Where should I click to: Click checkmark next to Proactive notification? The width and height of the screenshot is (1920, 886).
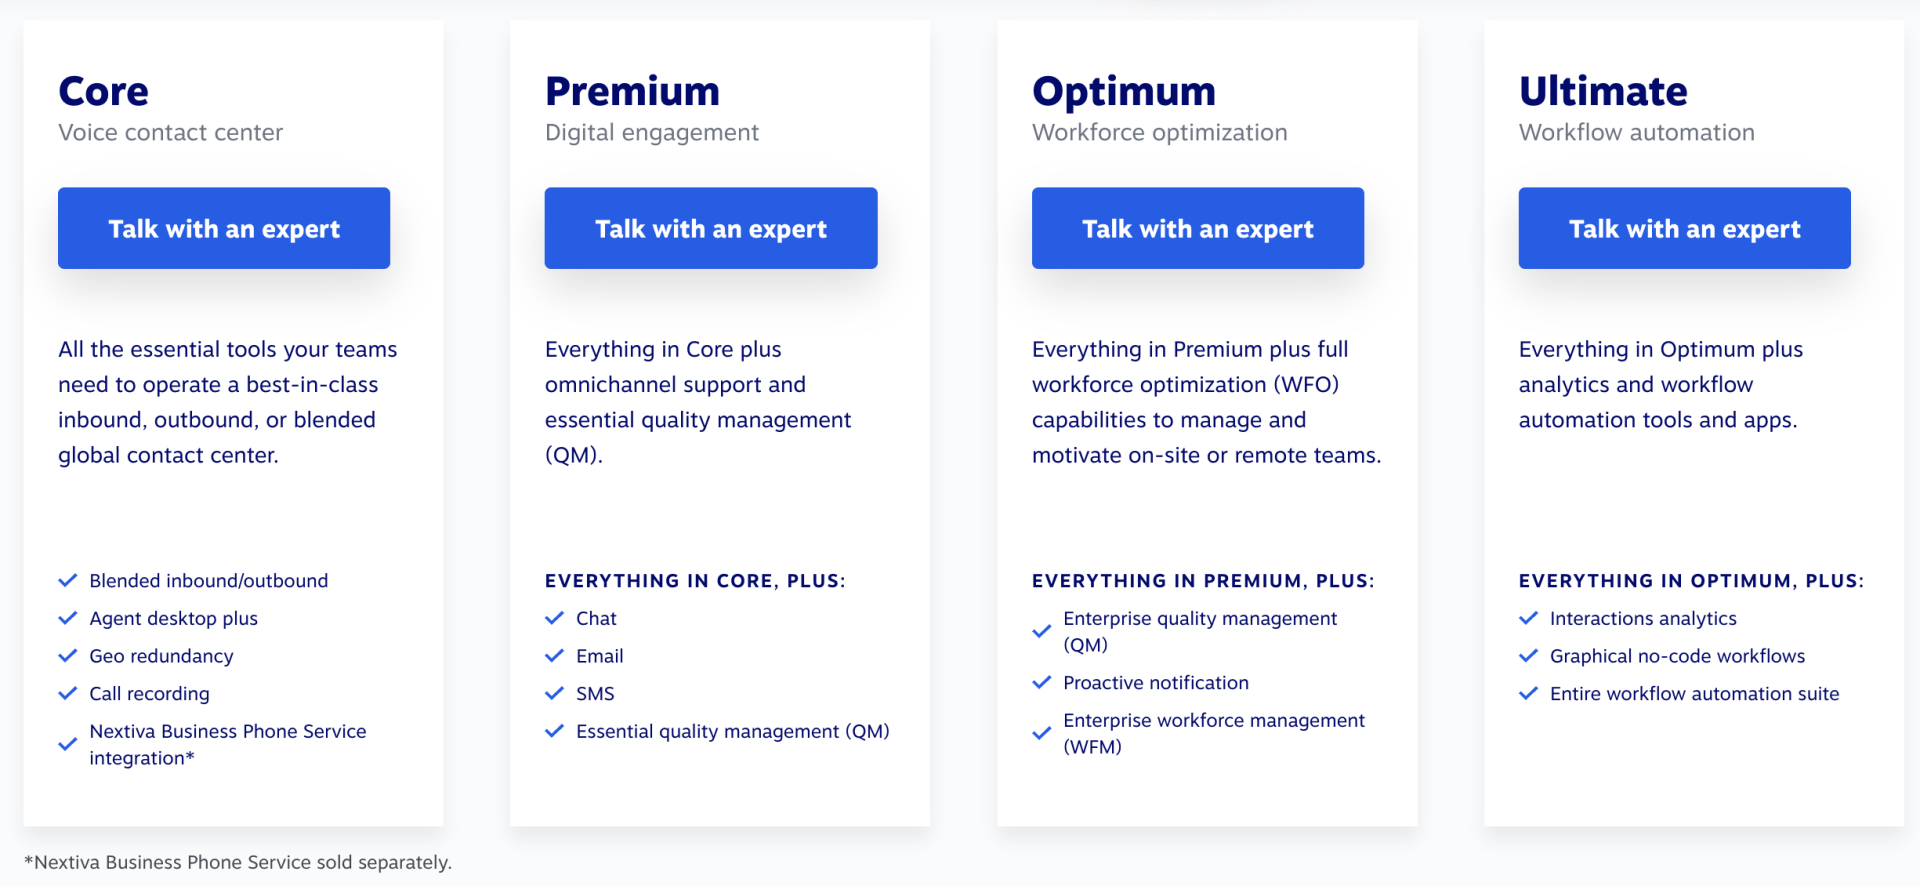(x=1041, y=683)
